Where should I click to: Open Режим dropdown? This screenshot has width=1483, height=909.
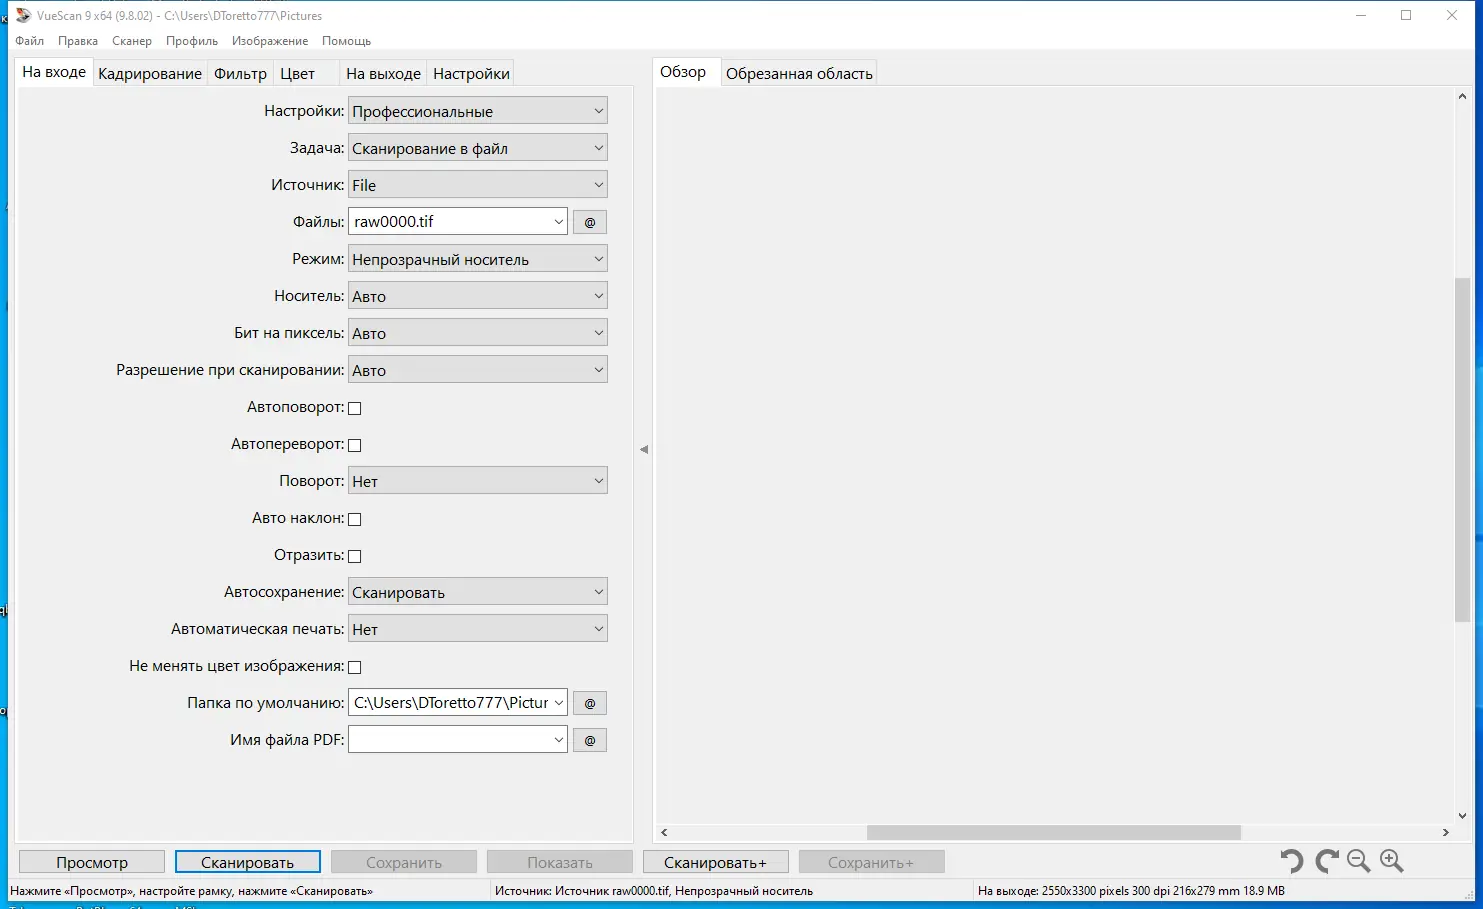click(478, 259)
